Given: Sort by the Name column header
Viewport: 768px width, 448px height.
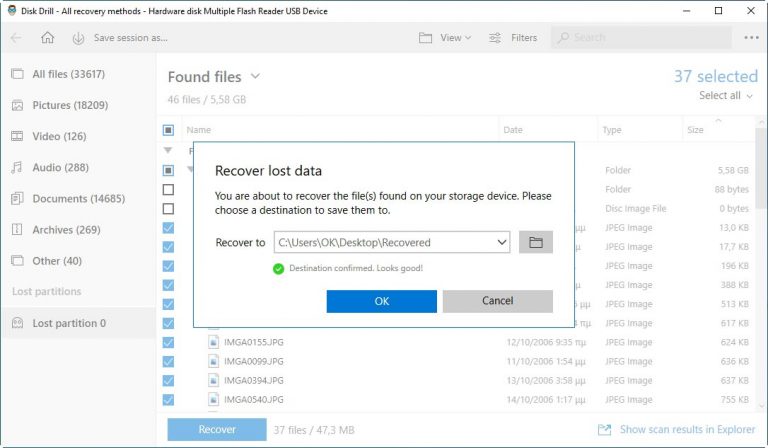Looking at the screenshot, I should (x=198, y=130).
